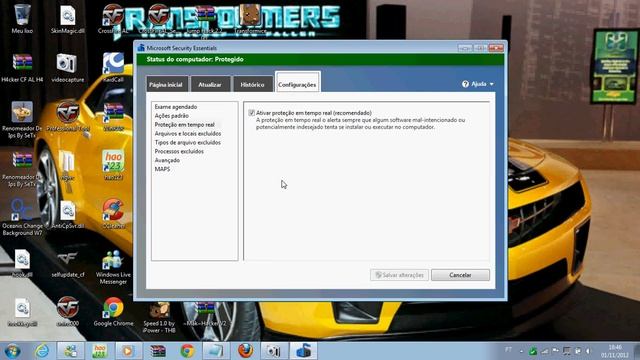Open Internet Explorer from taskbar
The width and height of the screenshot is (640, 360).
tap(42, 351)
